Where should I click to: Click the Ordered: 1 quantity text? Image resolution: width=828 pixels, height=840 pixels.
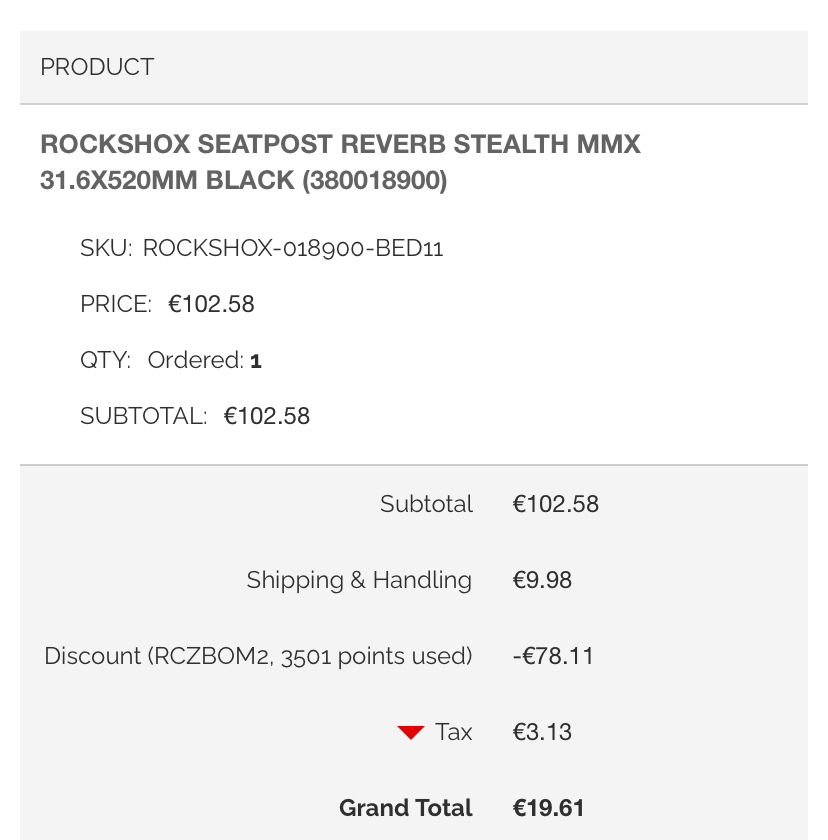point(204,360)
